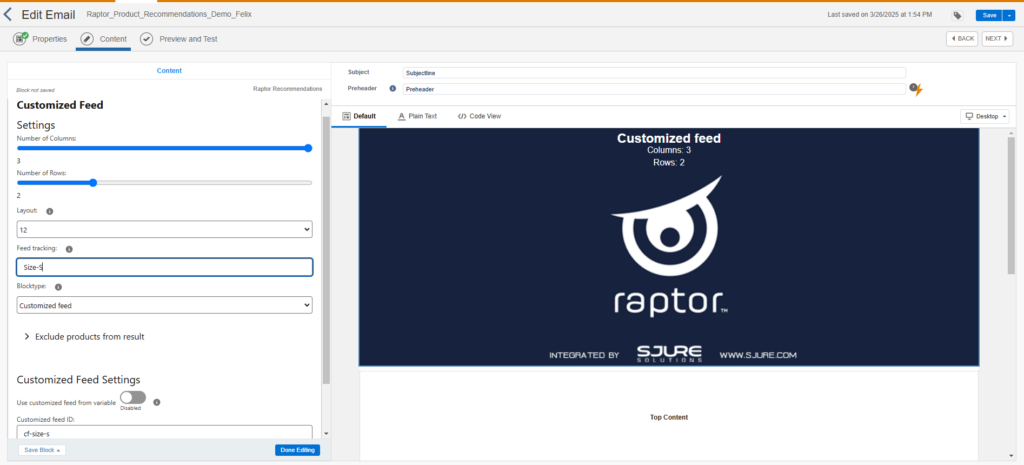1024x465 pixels.
Task: Open the Blocktype dropdown
Action: (164, 305)
